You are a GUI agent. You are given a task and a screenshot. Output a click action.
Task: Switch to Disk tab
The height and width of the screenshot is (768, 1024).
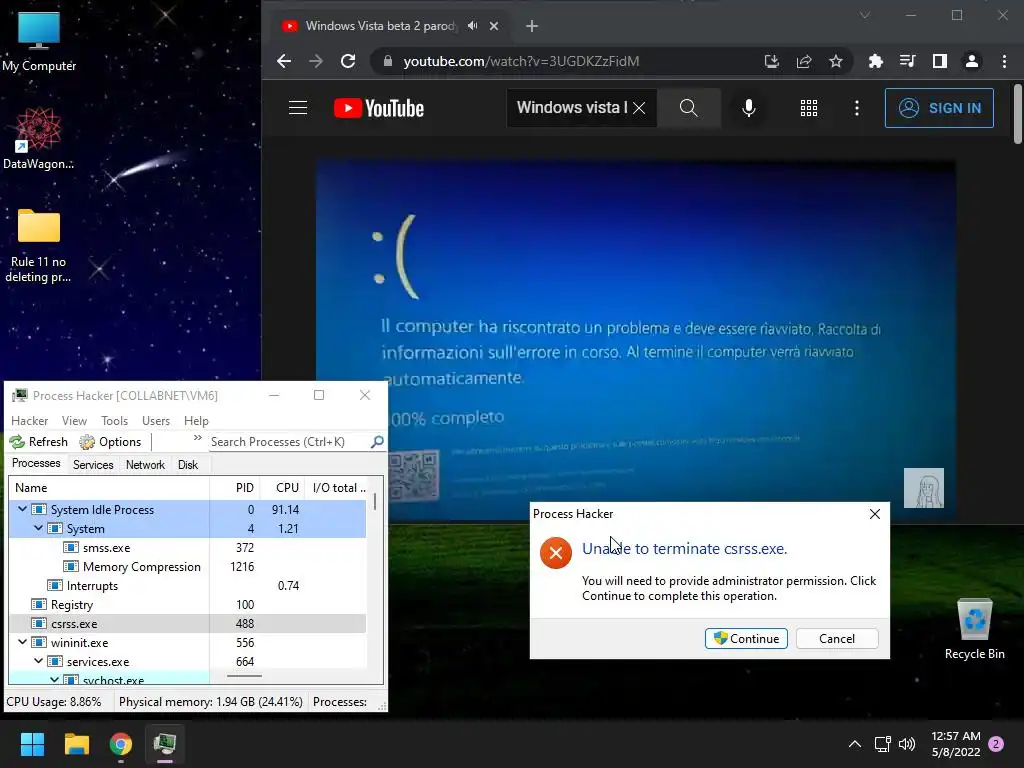187,464
